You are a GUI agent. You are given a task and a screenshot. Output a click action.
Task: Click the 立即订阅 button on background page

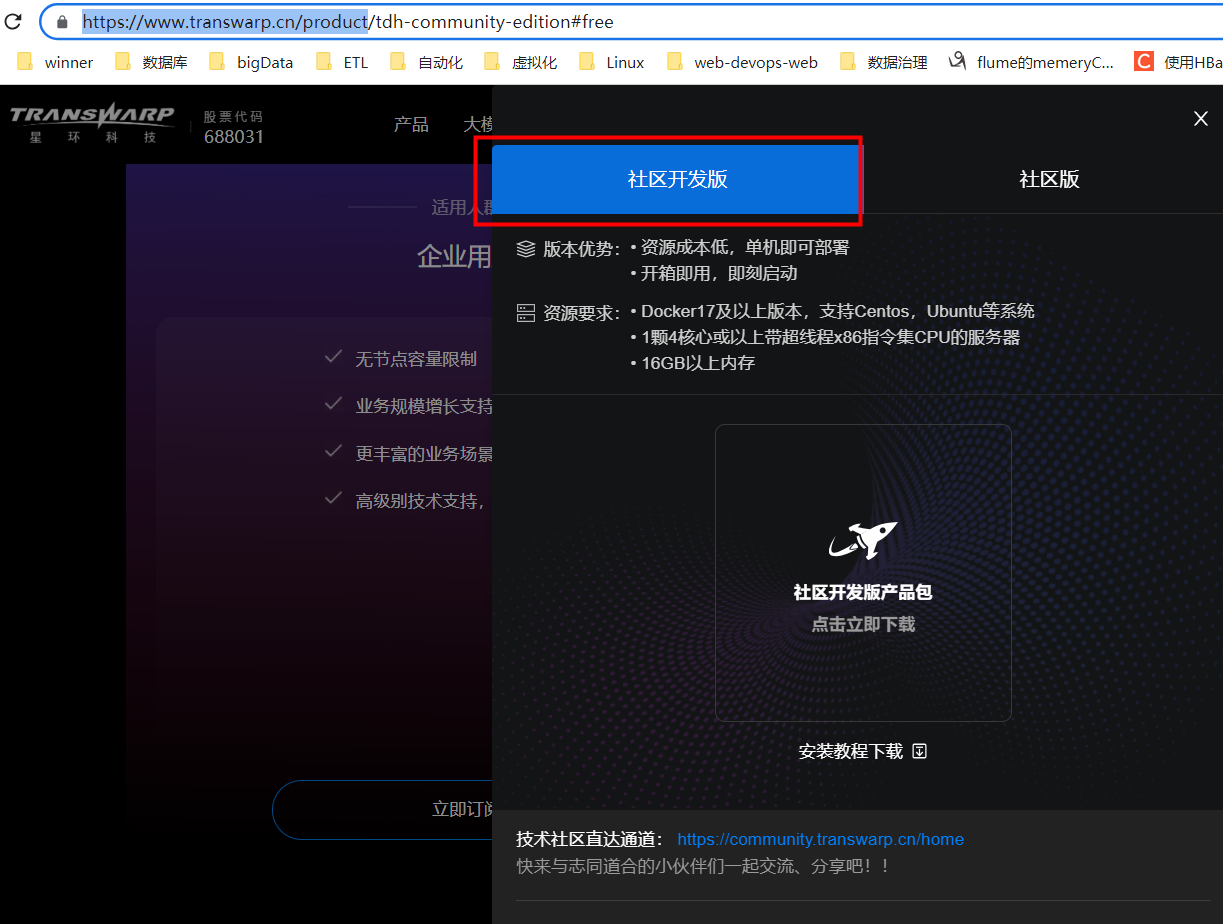coord(382,809)
